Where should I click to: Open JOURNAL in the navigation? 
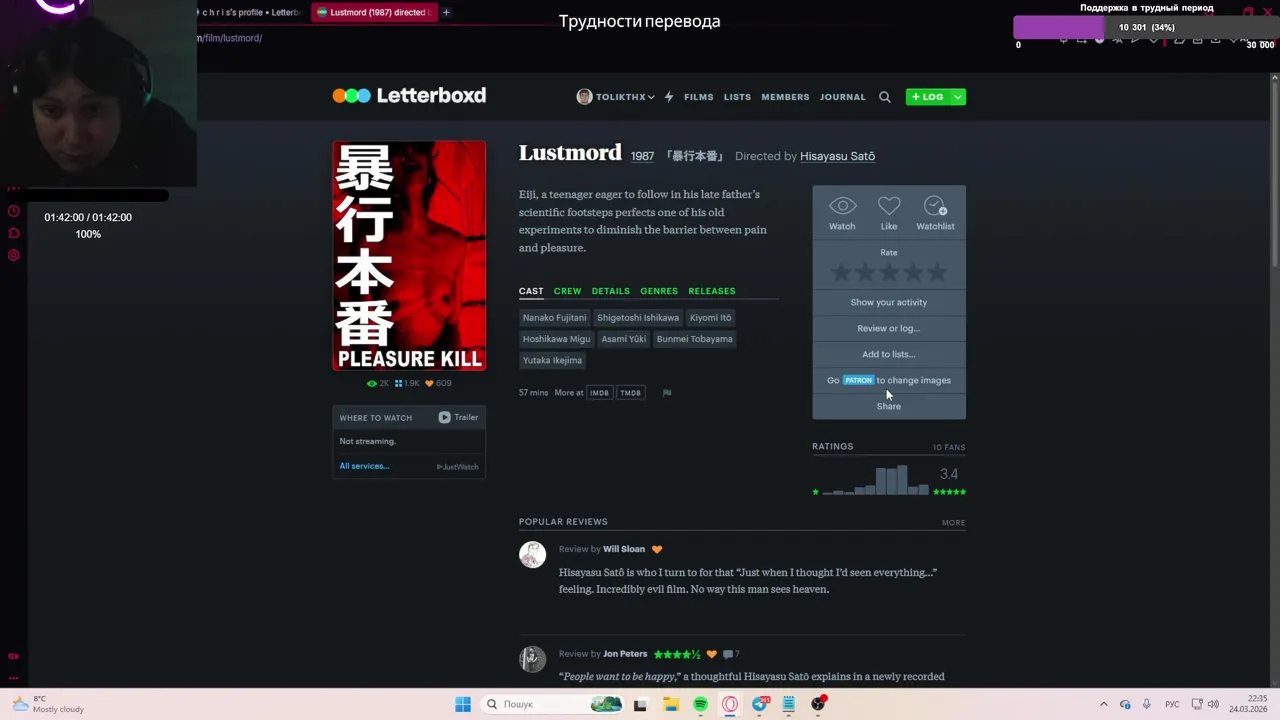coord(843,97)
